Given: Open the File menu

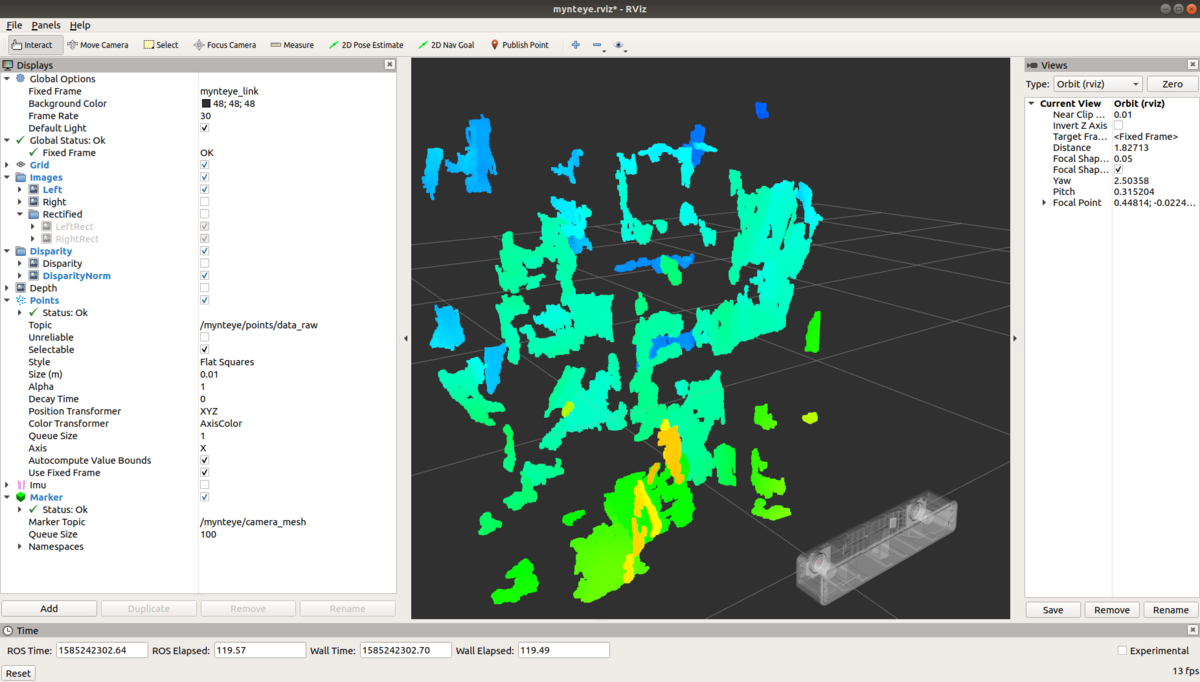Looking at the screenshot, I should (x=14, y=25).
